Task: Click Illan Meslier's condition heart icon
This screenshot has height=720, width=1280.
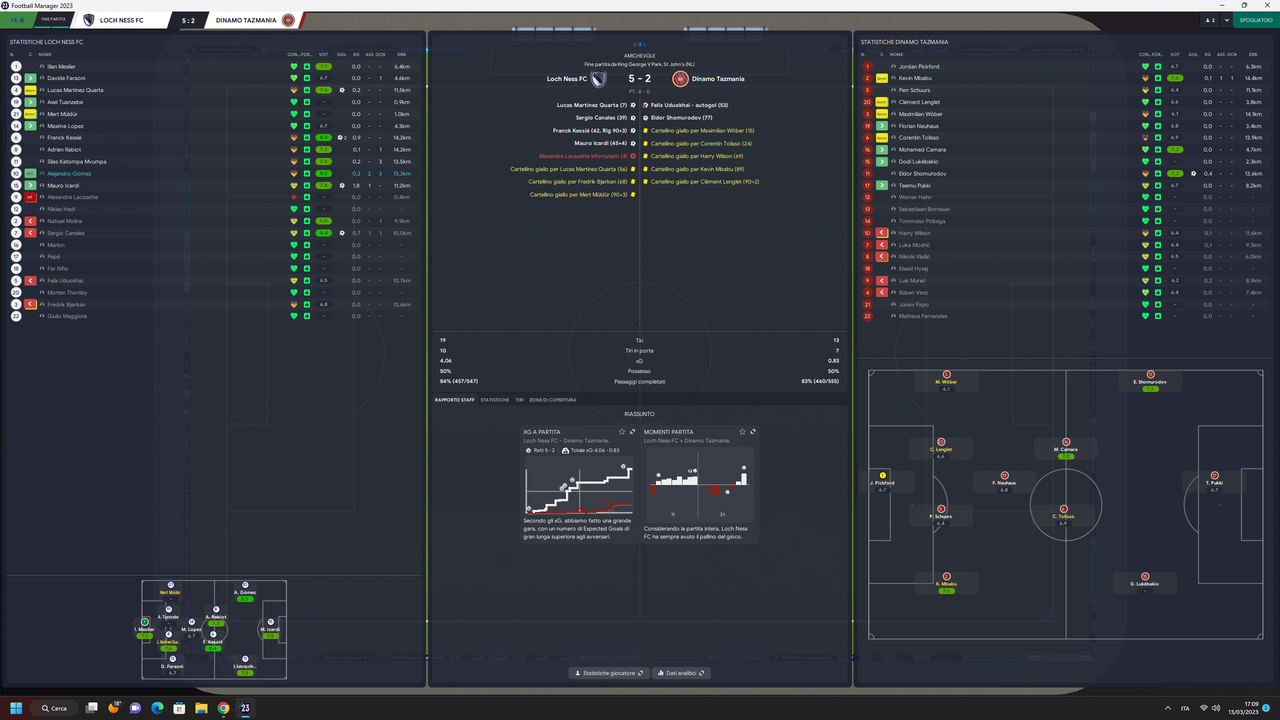Action: [x=294, y=66]
